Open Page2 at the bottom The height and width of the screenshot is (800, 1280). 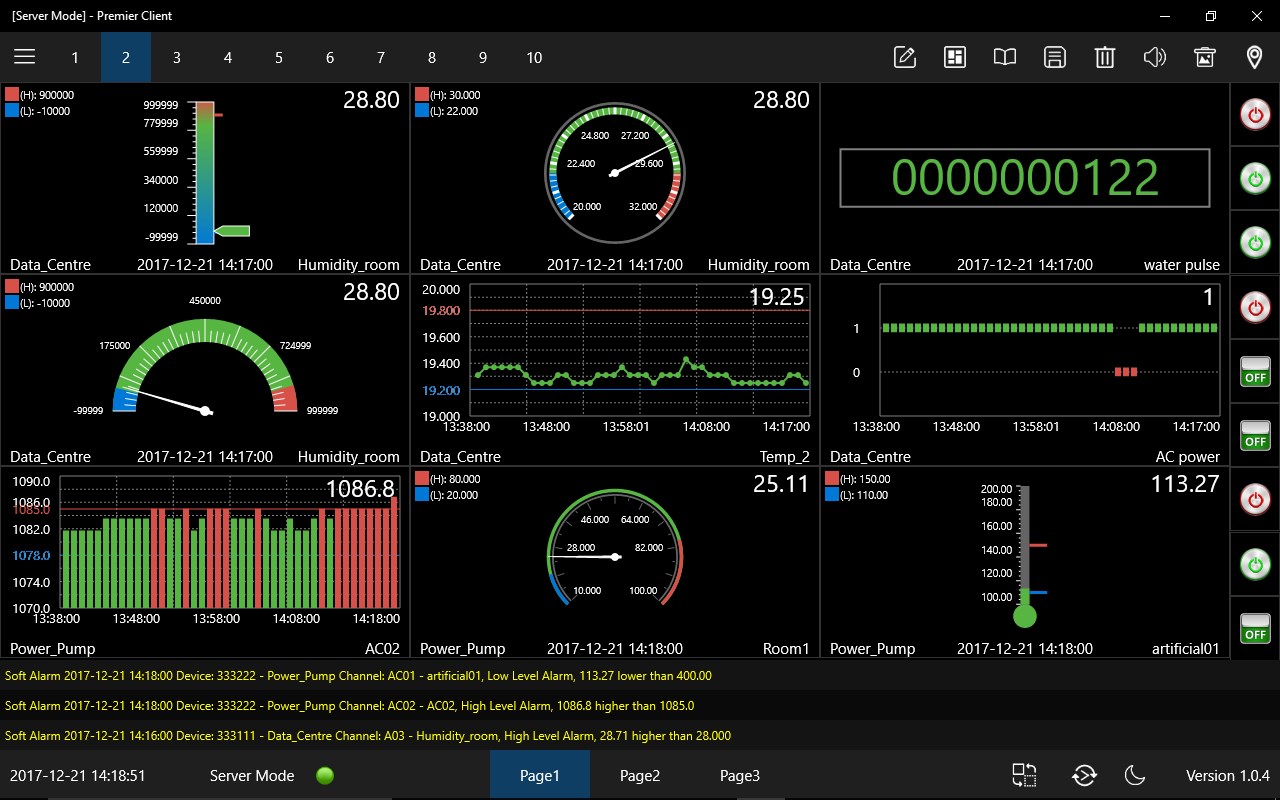tap(640, 775)
